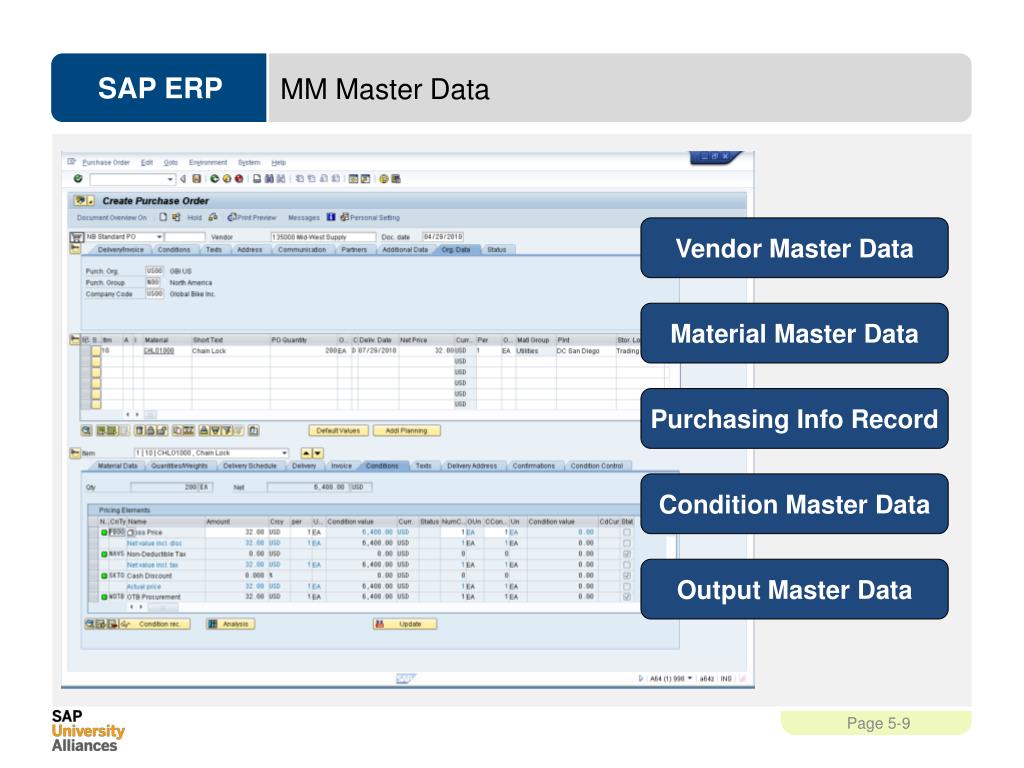
Task: Open the item selector Chain Lock dropdown
Action: (285, 453)
